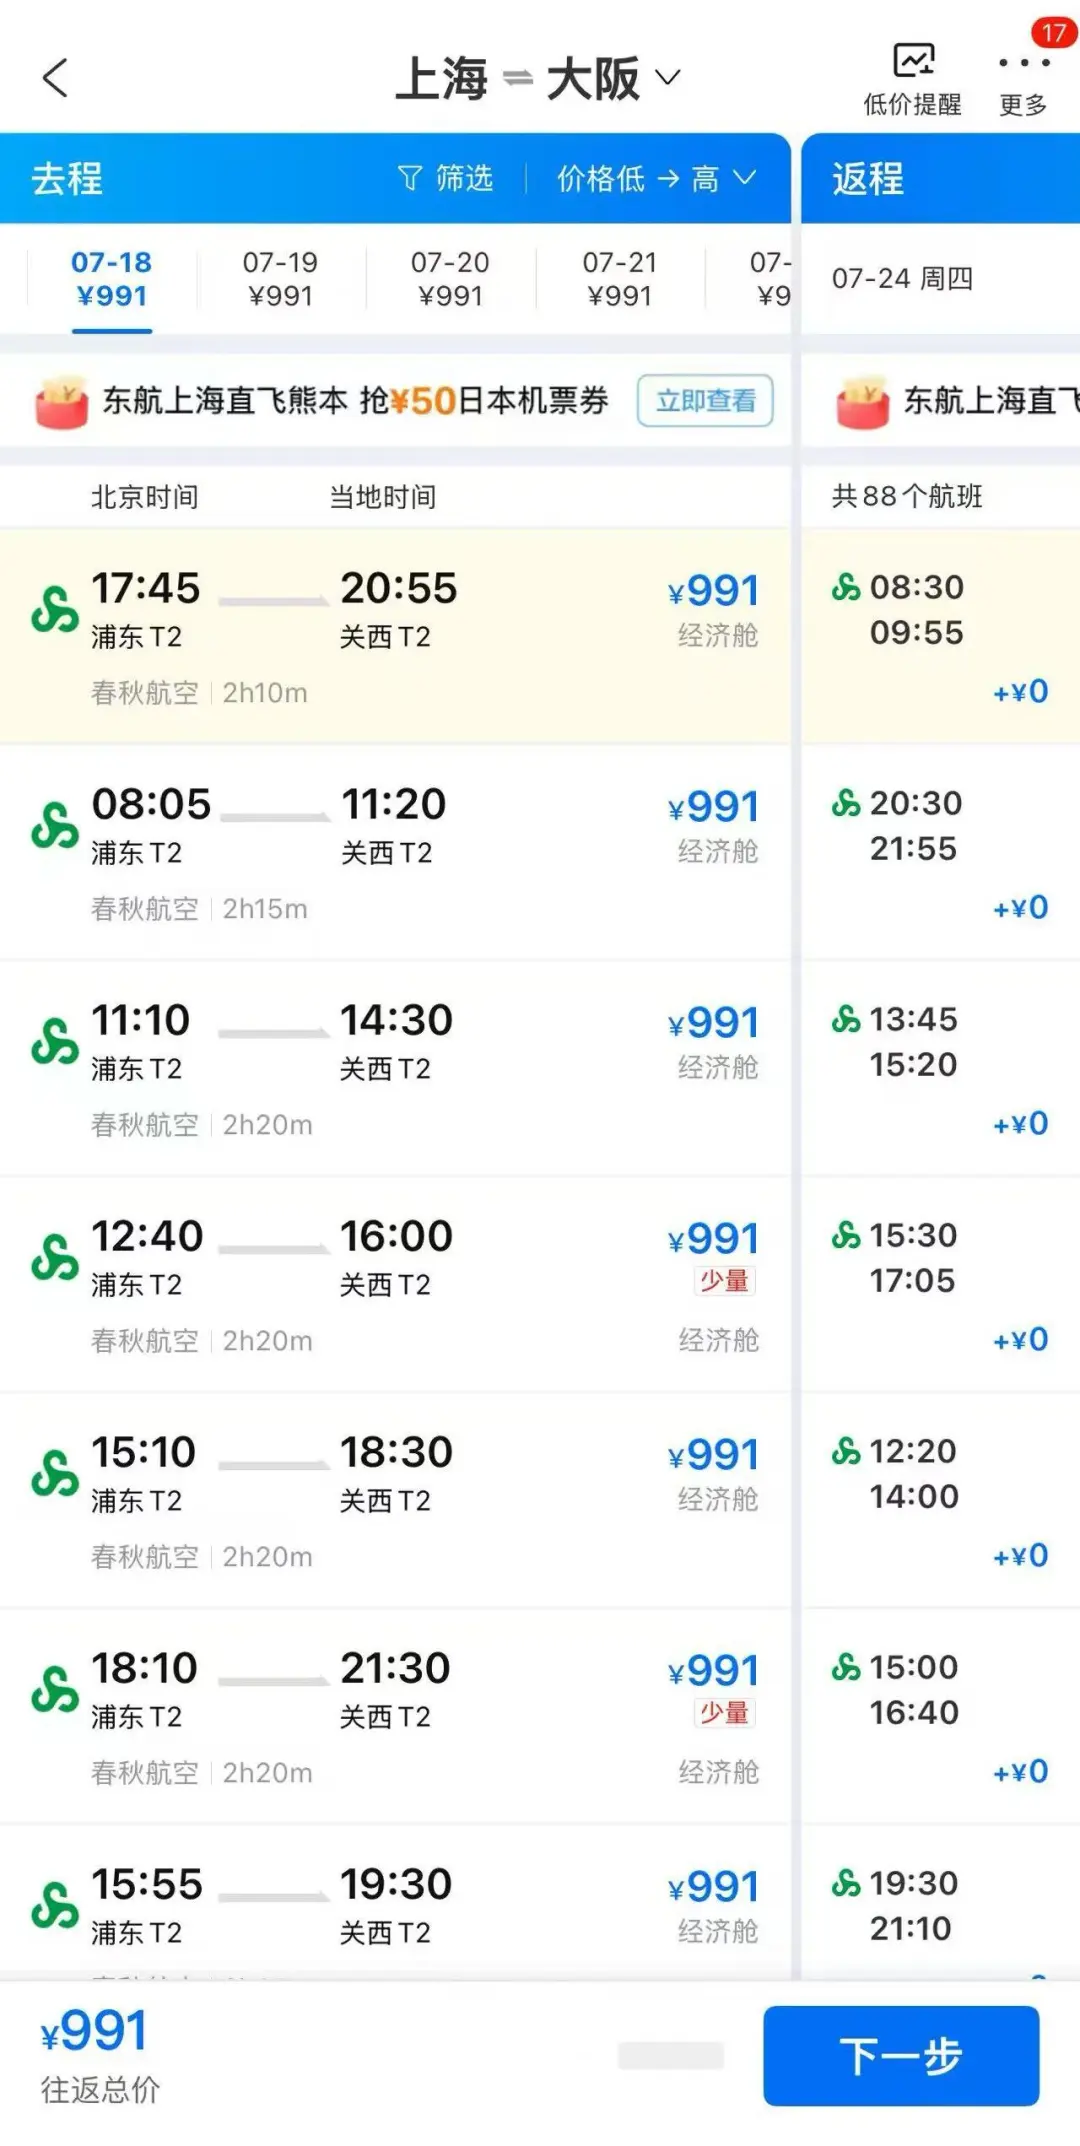This screenshot has width=1080, height=2146.
Task: Select the 07-19 date tab
Action: 280,279
